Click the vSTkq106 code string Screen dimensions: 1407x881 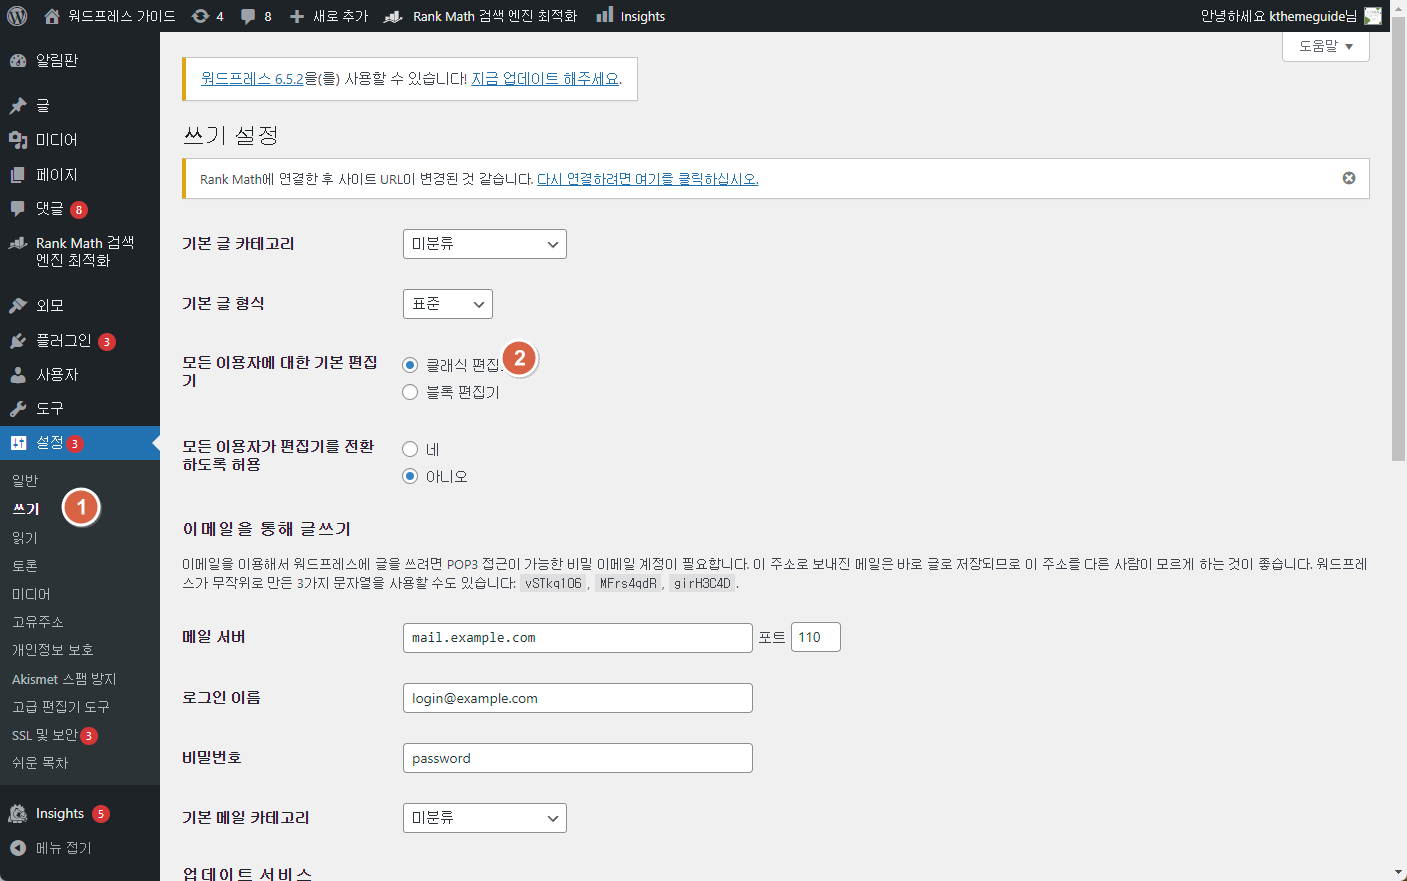click(553, 583)
